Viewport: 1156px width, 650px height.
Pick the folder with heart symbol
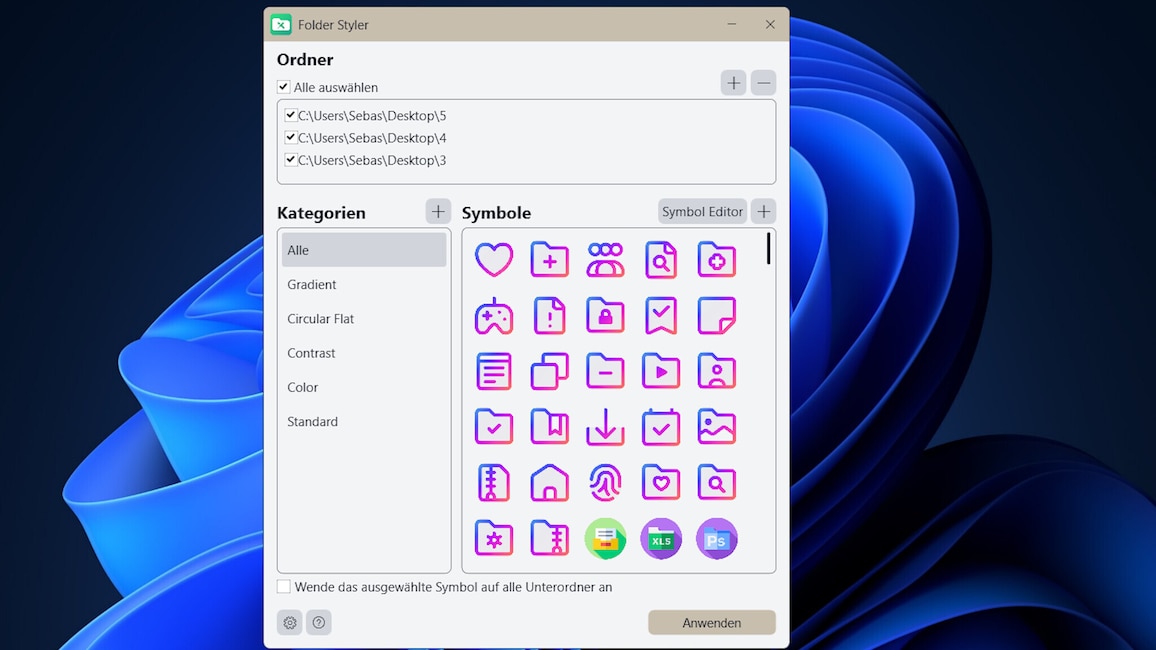pyautogui.click(x=661, y=483)
